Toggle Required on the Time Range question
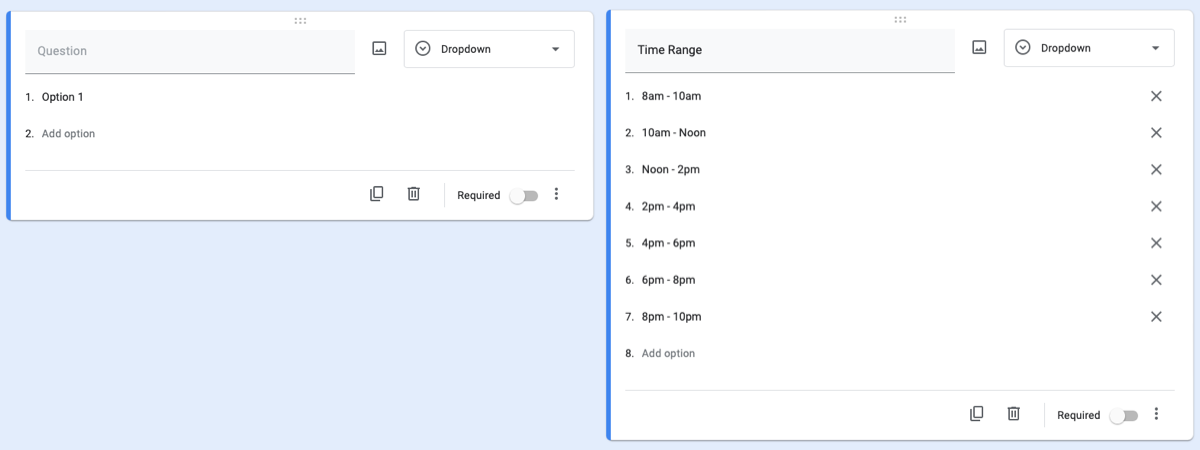Screen dimensions: 1200x450 [x=1123, y=415]
